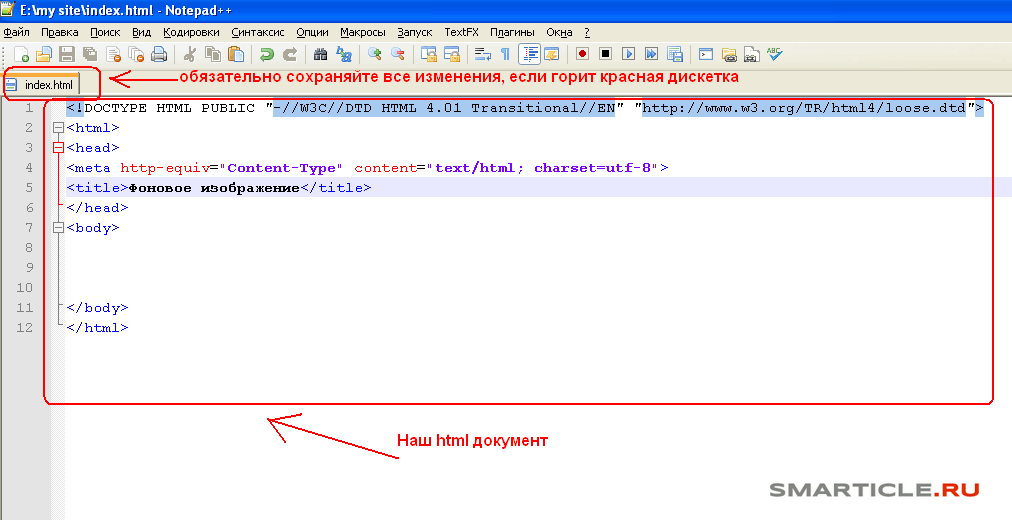Collapse the head tag fold marker
Viewport: 1012px width, 520px height.
58,148
